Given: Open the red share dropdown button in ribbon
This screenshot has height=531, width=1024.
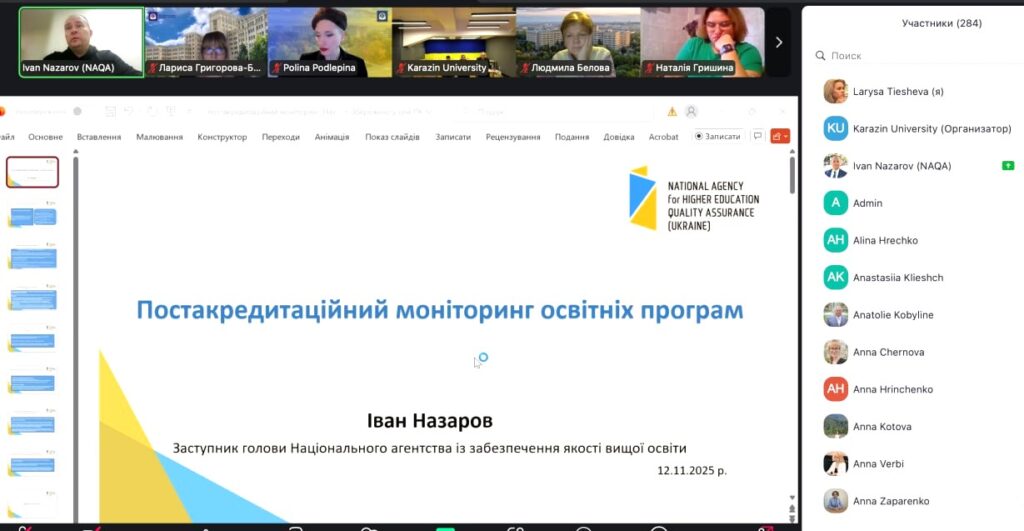Looking at the screenshot, I should [780, 136].
